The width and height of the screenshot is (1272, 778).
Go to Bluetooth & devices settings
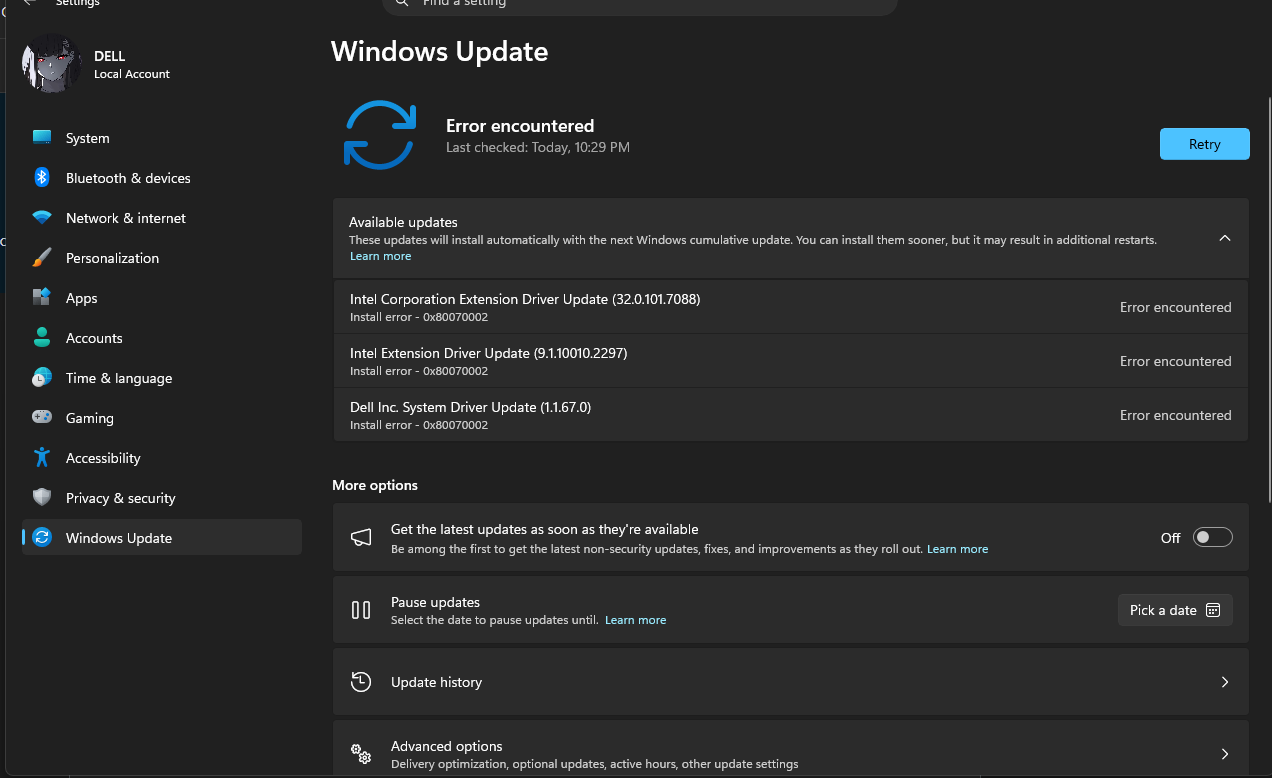coord(162,178)
